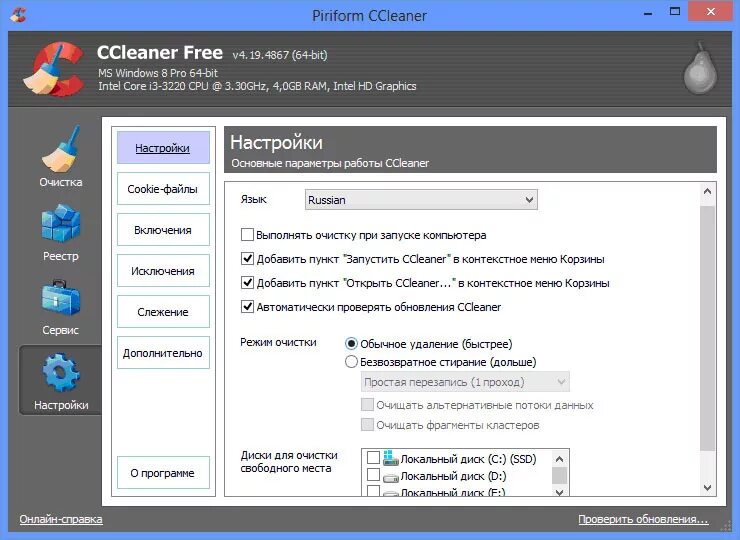Open the Простая перезапись (1 проход) dropdown
Viewport: 740px width, 540px height.
(465, 382)
